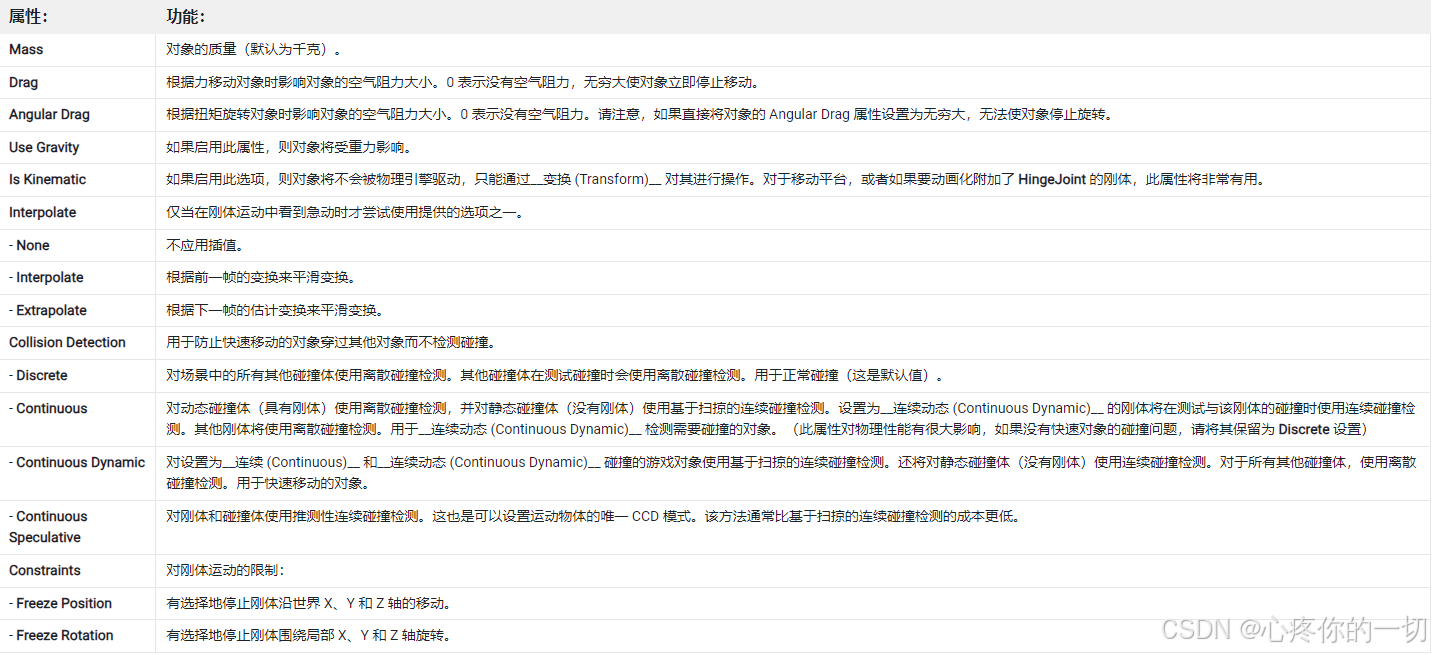This screenshot has height=655, width=1432.
Task: Select the Angular Drag row
Action: click(x=48, y=114)
